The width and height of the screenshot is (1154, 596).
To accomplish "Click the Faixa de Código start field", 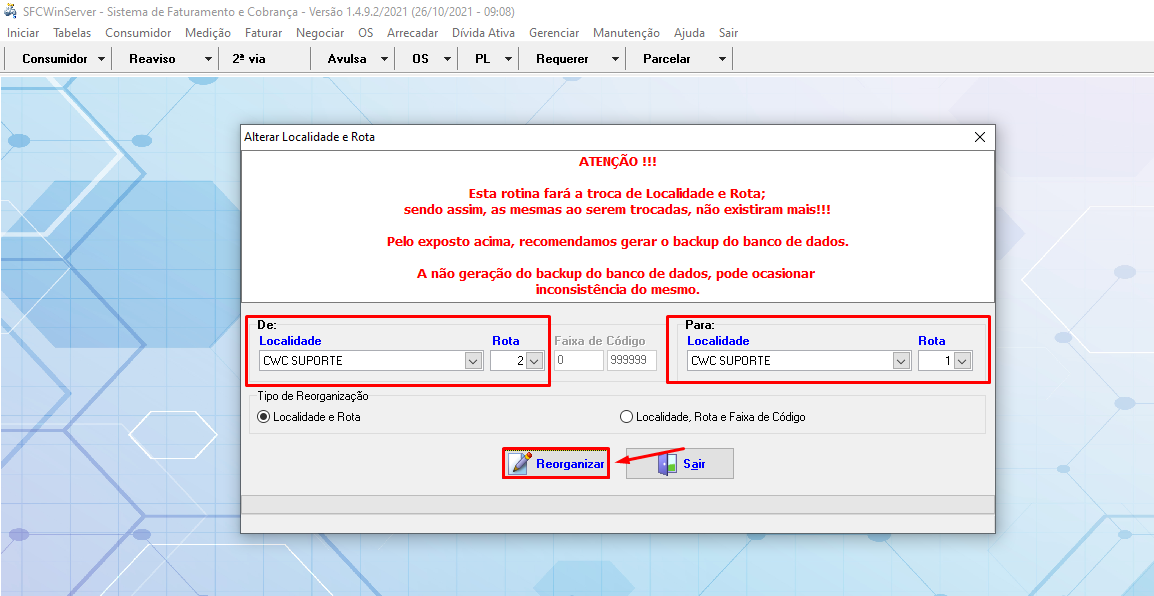I will (x=578, y=361).
